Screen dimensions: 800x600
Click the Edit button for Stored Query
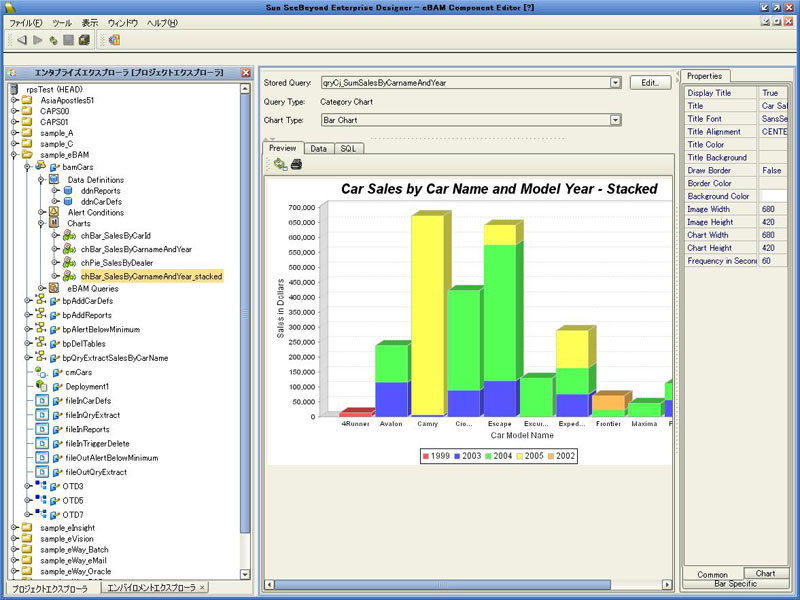click(x=650, y=83)
